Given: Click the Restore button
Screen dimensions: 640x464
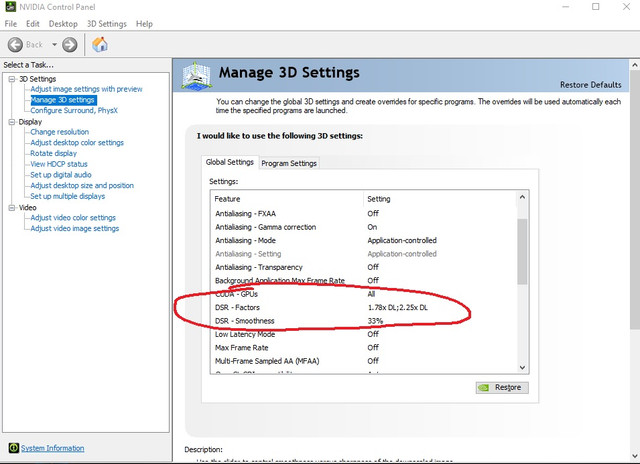Looking at the screenshot, I should [x=502, y=387].
